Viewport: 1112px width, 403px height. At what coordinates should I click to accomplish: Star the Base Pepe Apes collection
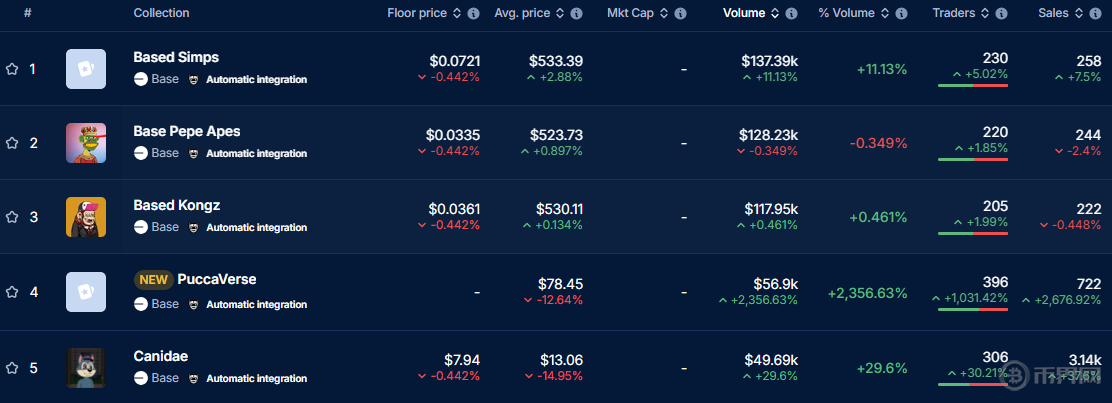(12, 143)
